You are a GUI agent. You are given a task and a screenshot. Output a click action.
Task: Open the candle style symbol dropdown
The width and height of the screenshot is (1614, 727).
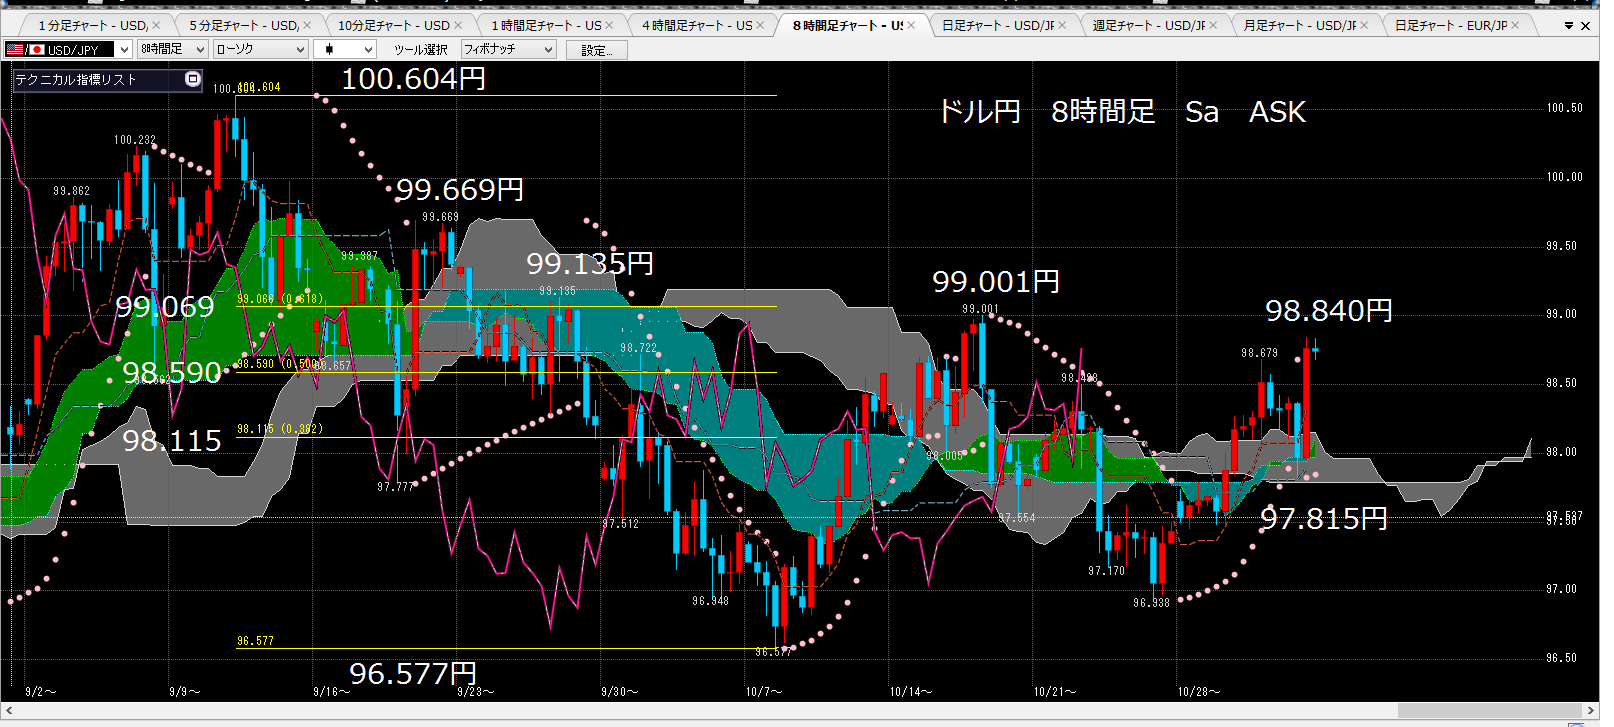pyautogui.click(x=368, y=49)
